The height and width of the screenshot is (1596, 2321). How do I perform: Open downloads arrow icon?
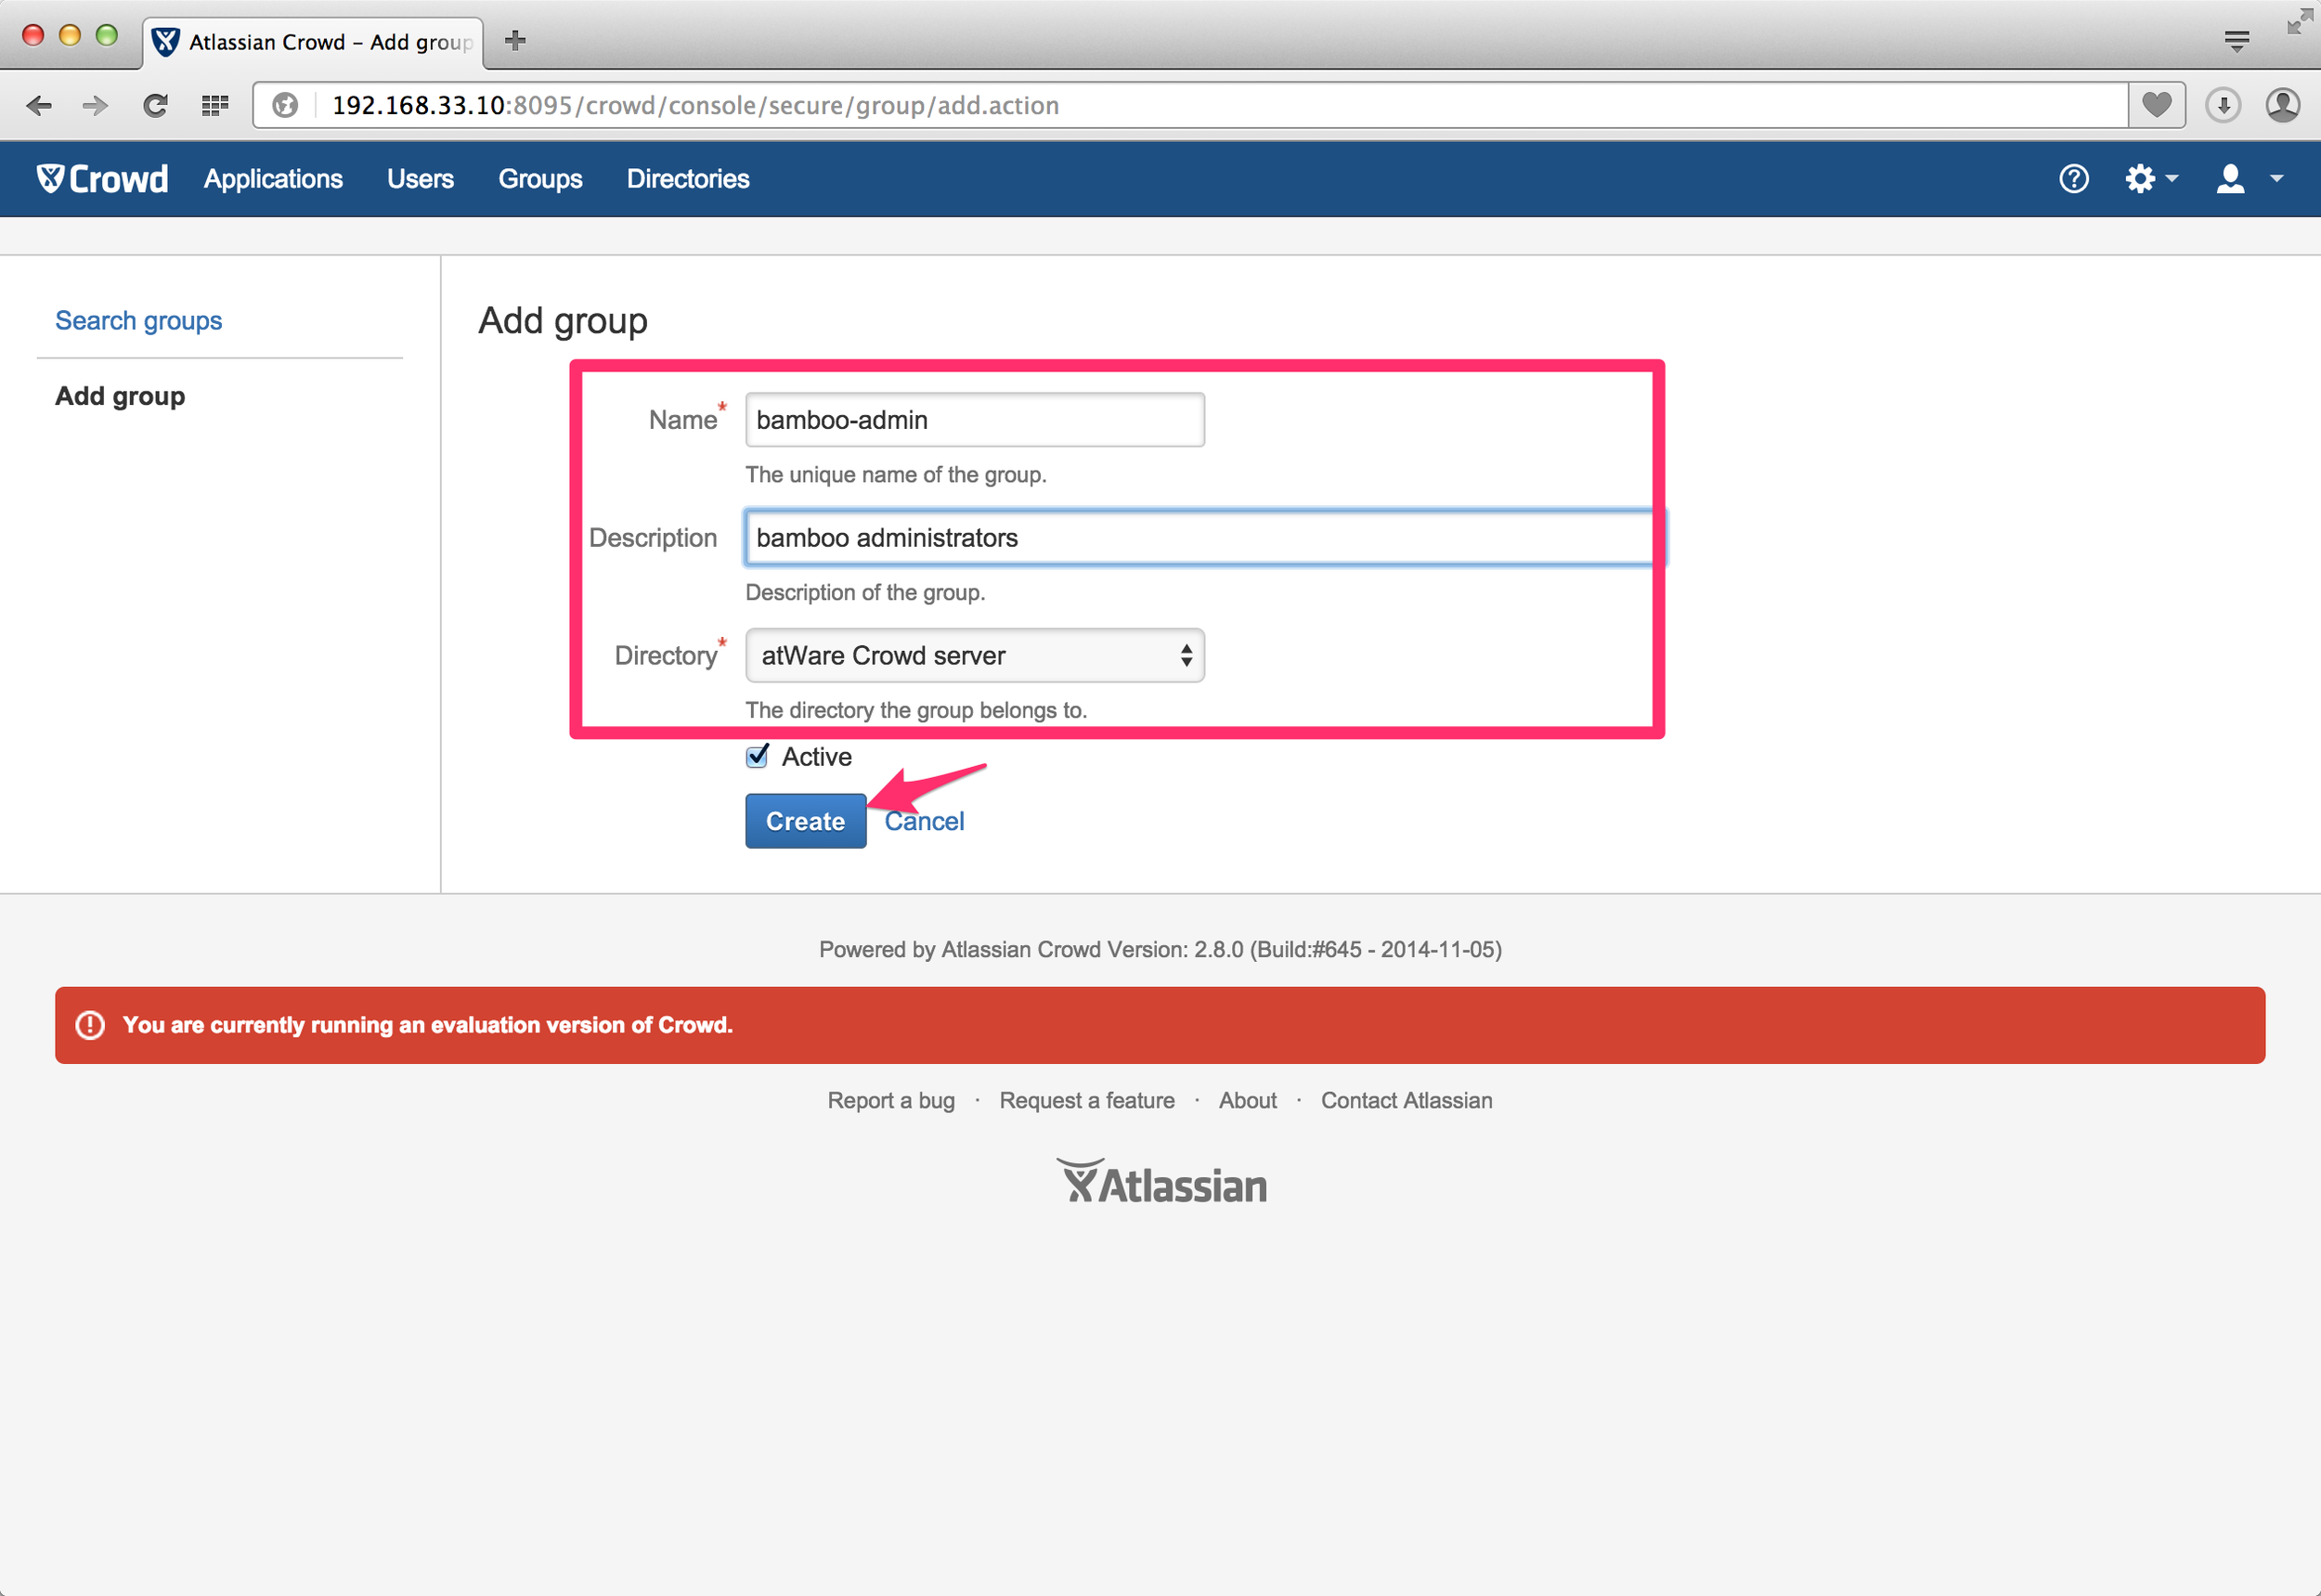click(2223, 105)
